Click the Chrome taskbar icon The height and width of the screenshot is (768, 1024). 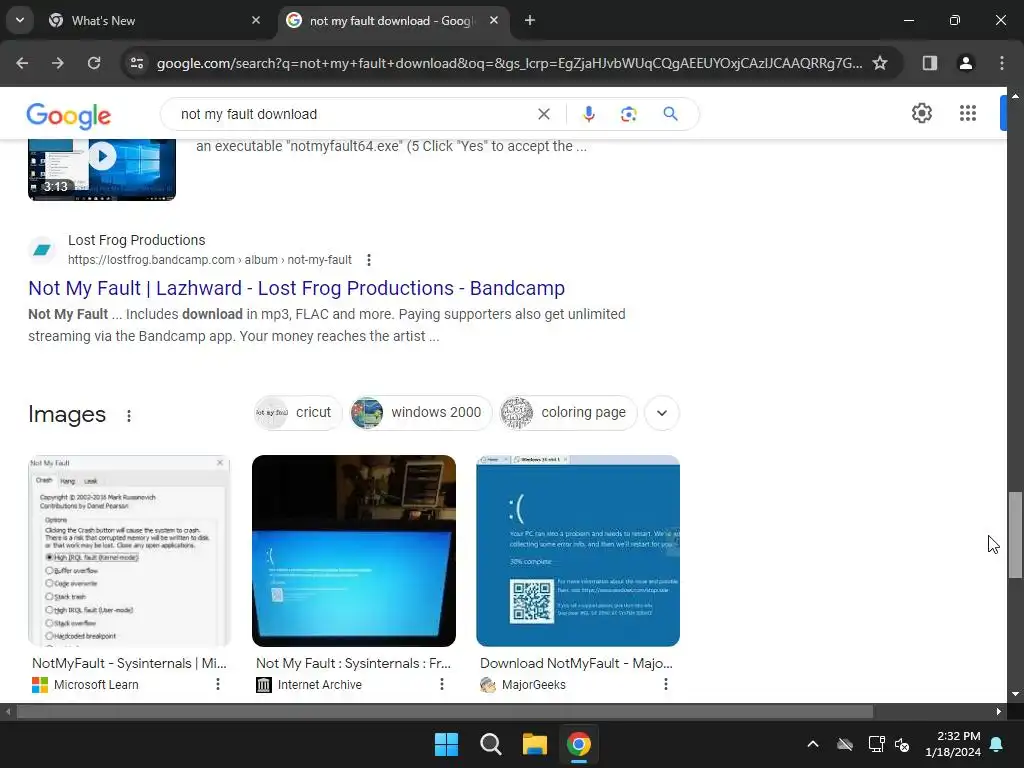[x=579, y=744]
